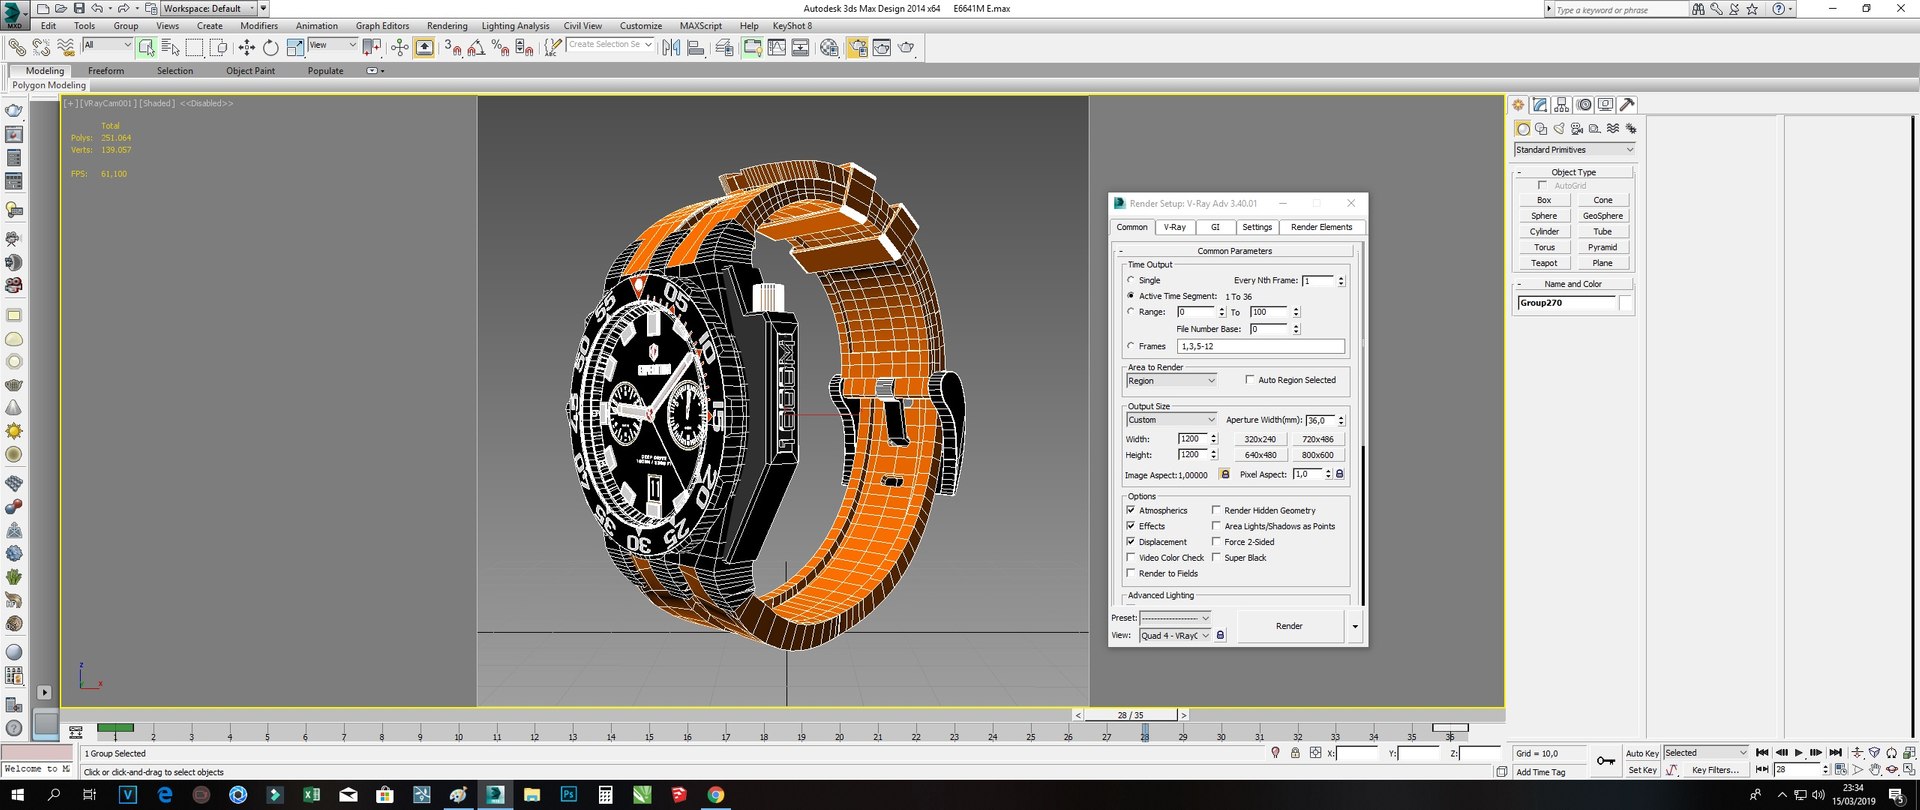Click the Align tool icon
The width and height of the screenshot is (1920, 810).
[x=695, y=47]
